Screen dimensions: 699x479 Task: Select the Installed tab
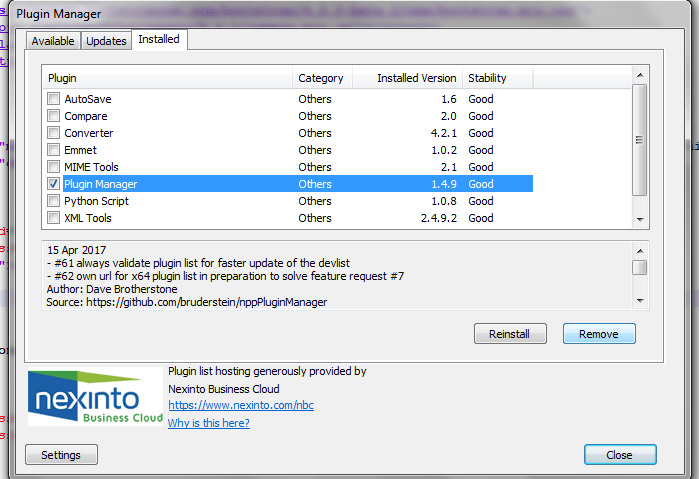[159, 39]
